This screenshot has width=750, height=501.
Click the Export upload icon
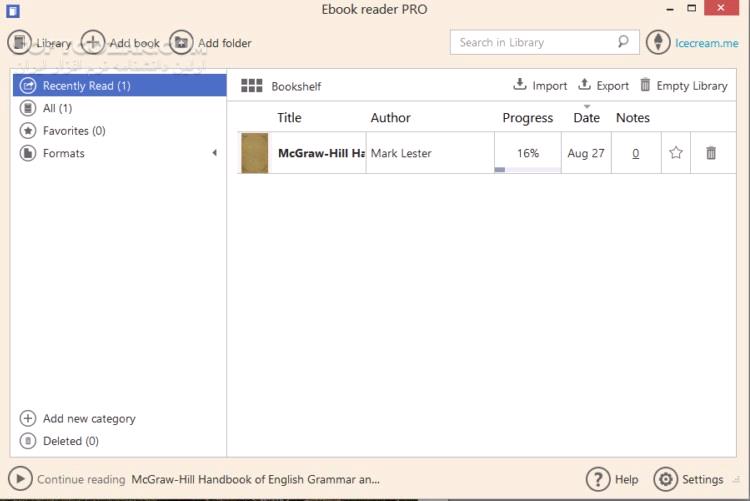[x=584, y=84]
